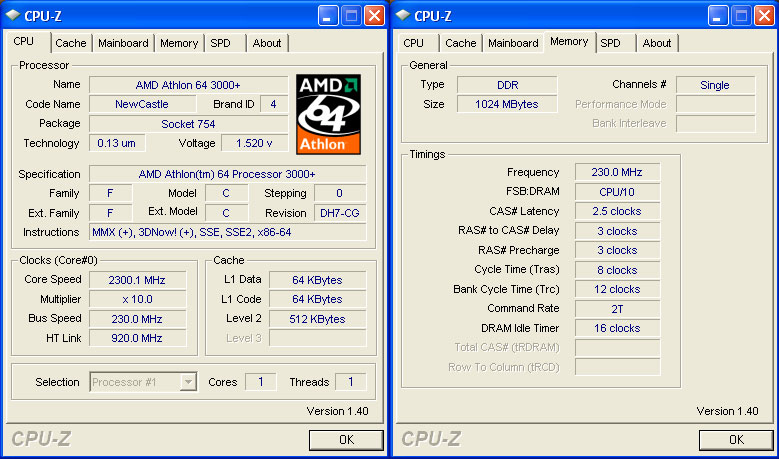Click the Level 2 value 512 KBytes
The height and width of the screenshot is (459, 779).
(317, 319)
